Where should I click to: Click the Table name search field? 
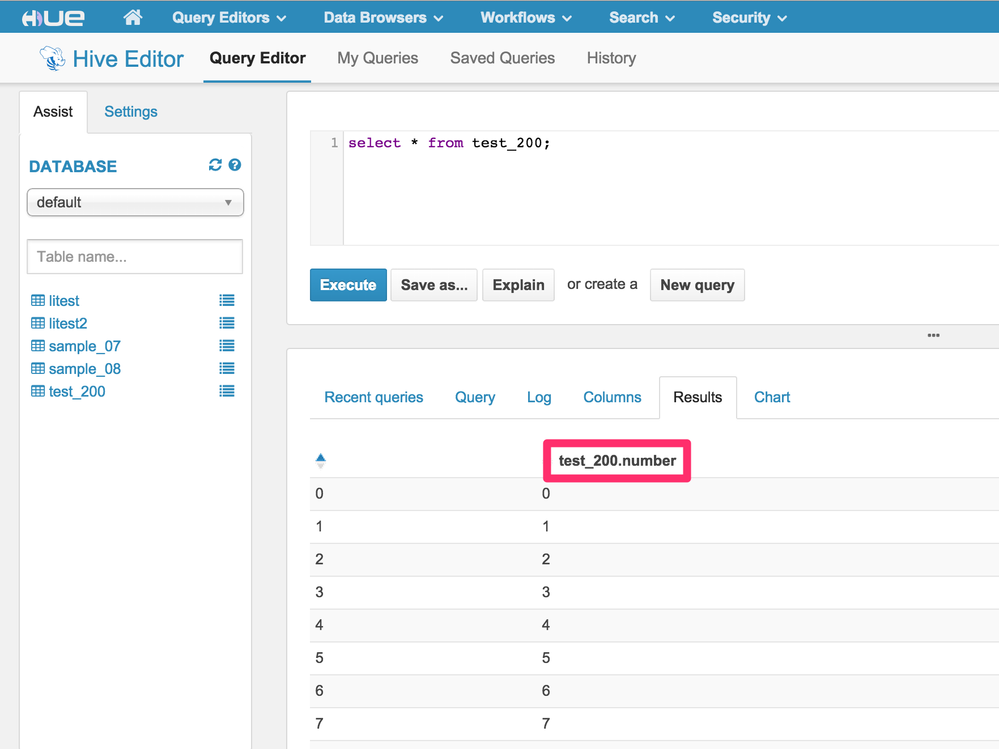[x=135, y=257]
